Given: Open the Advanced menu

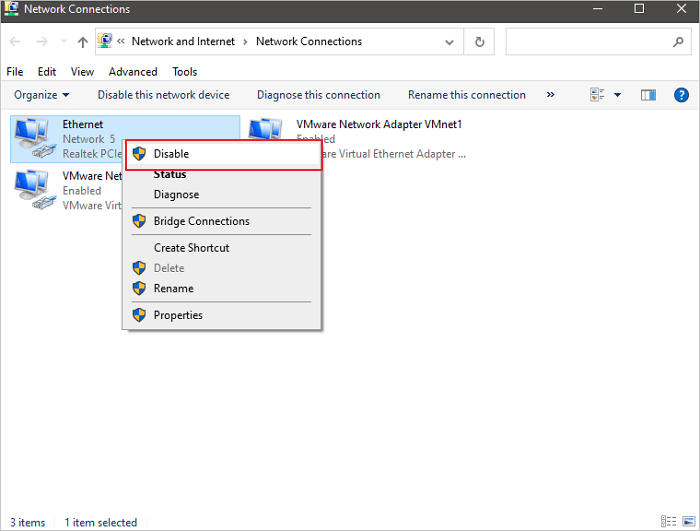Looking at the screenshot, I should tap(133, 72).
